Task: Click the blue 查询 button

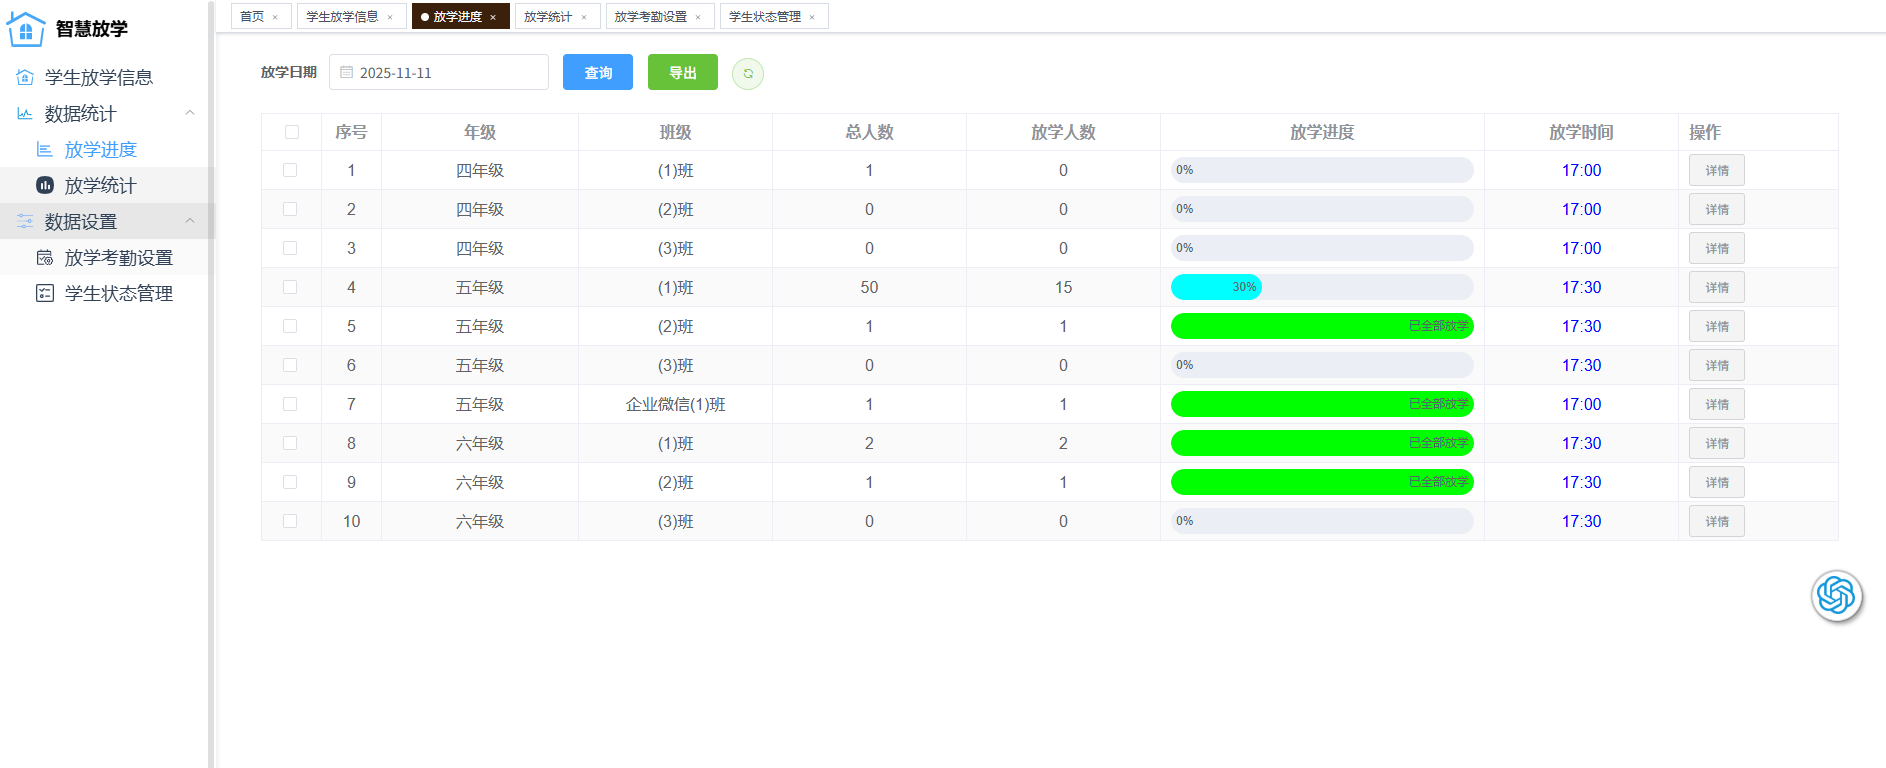Action: click(597, 73)
